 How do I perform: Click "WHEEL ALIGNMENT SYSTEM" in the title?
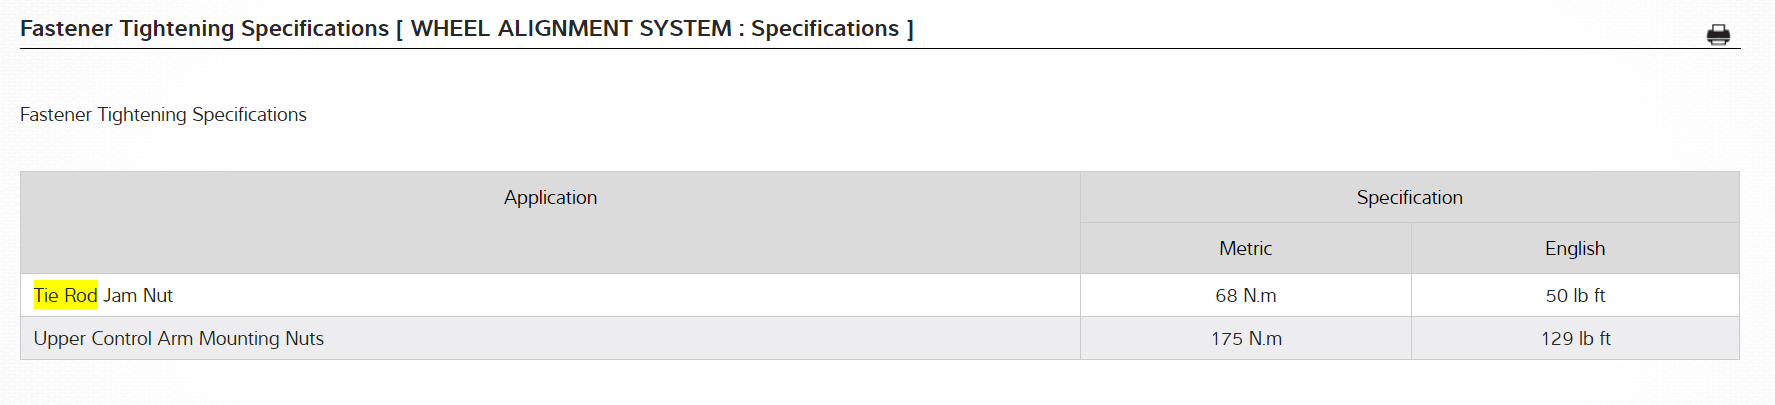pos(571,29)
